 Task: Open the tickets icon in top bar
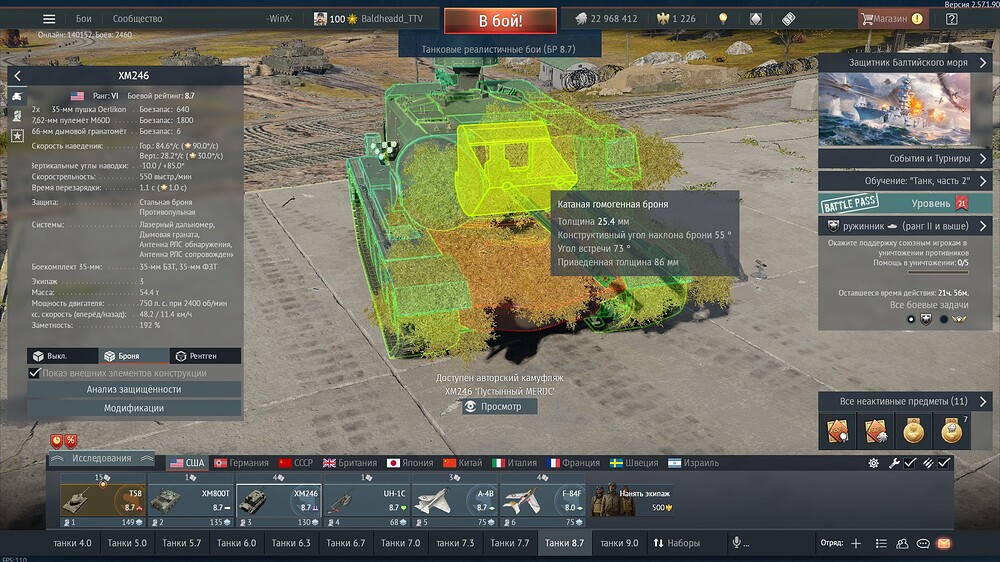point(788,18)
